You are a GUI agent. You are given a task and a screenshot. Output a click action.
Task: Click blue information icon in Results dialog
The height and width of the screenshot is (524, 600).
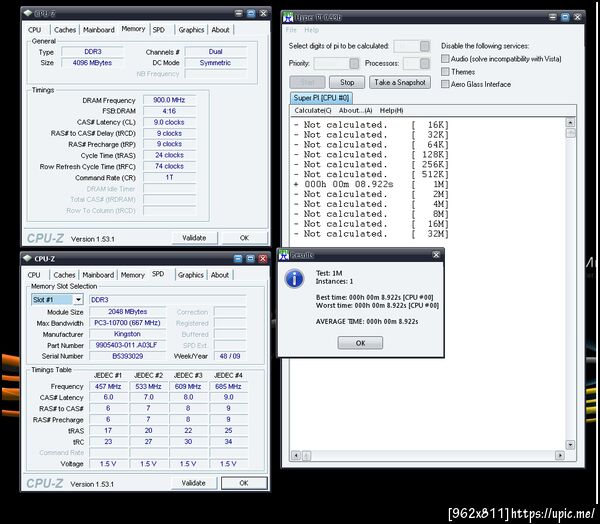point(294,279)
